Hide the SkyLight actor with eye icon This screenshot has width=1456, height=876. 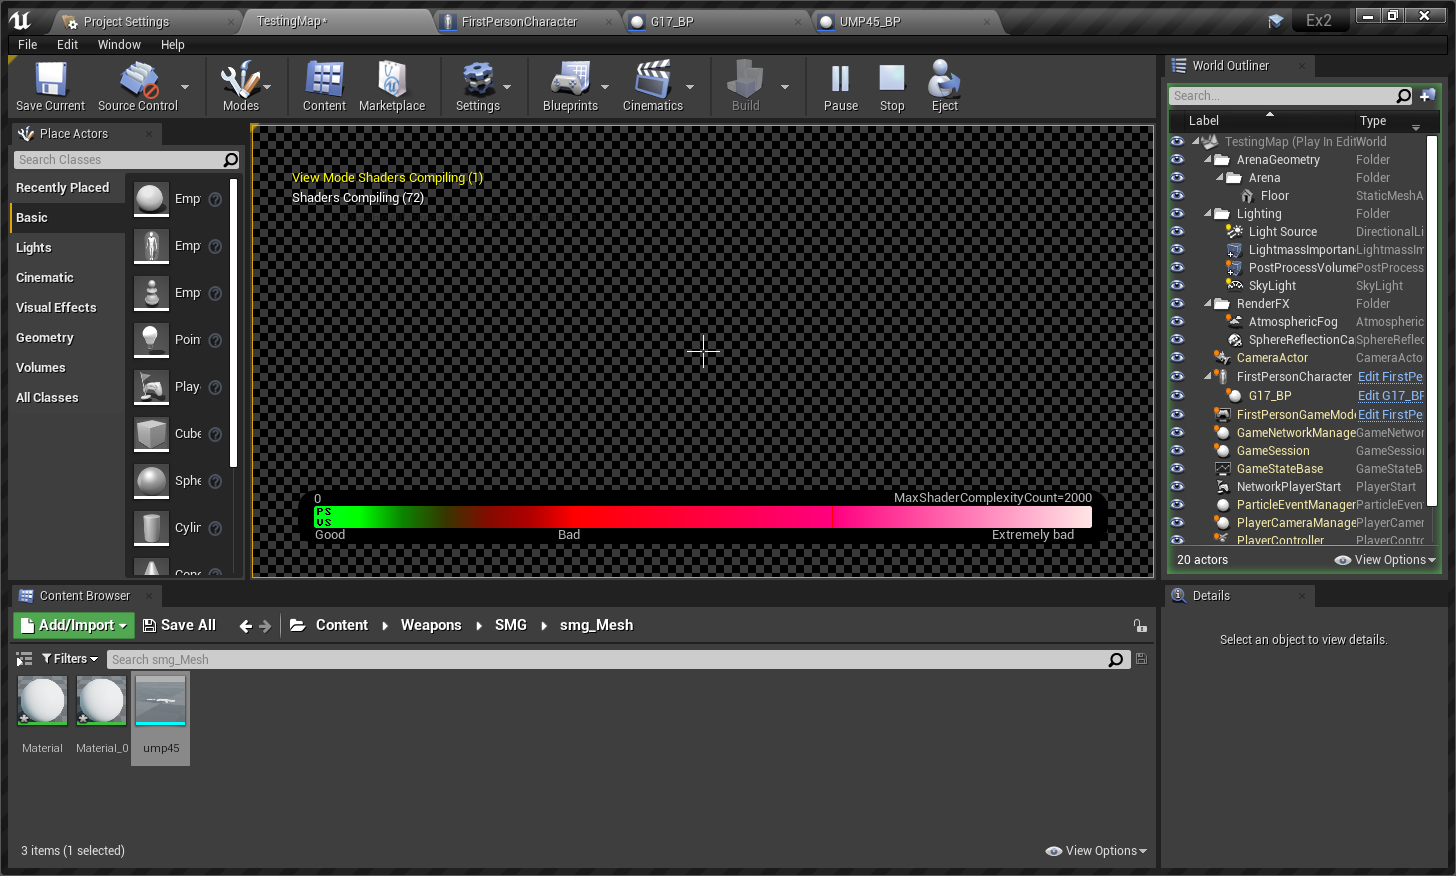[1177, 286]
